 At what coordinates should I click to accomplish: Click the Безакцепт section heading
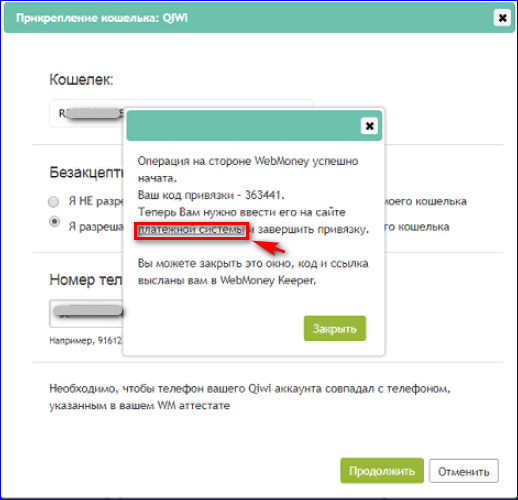point(86,173)
